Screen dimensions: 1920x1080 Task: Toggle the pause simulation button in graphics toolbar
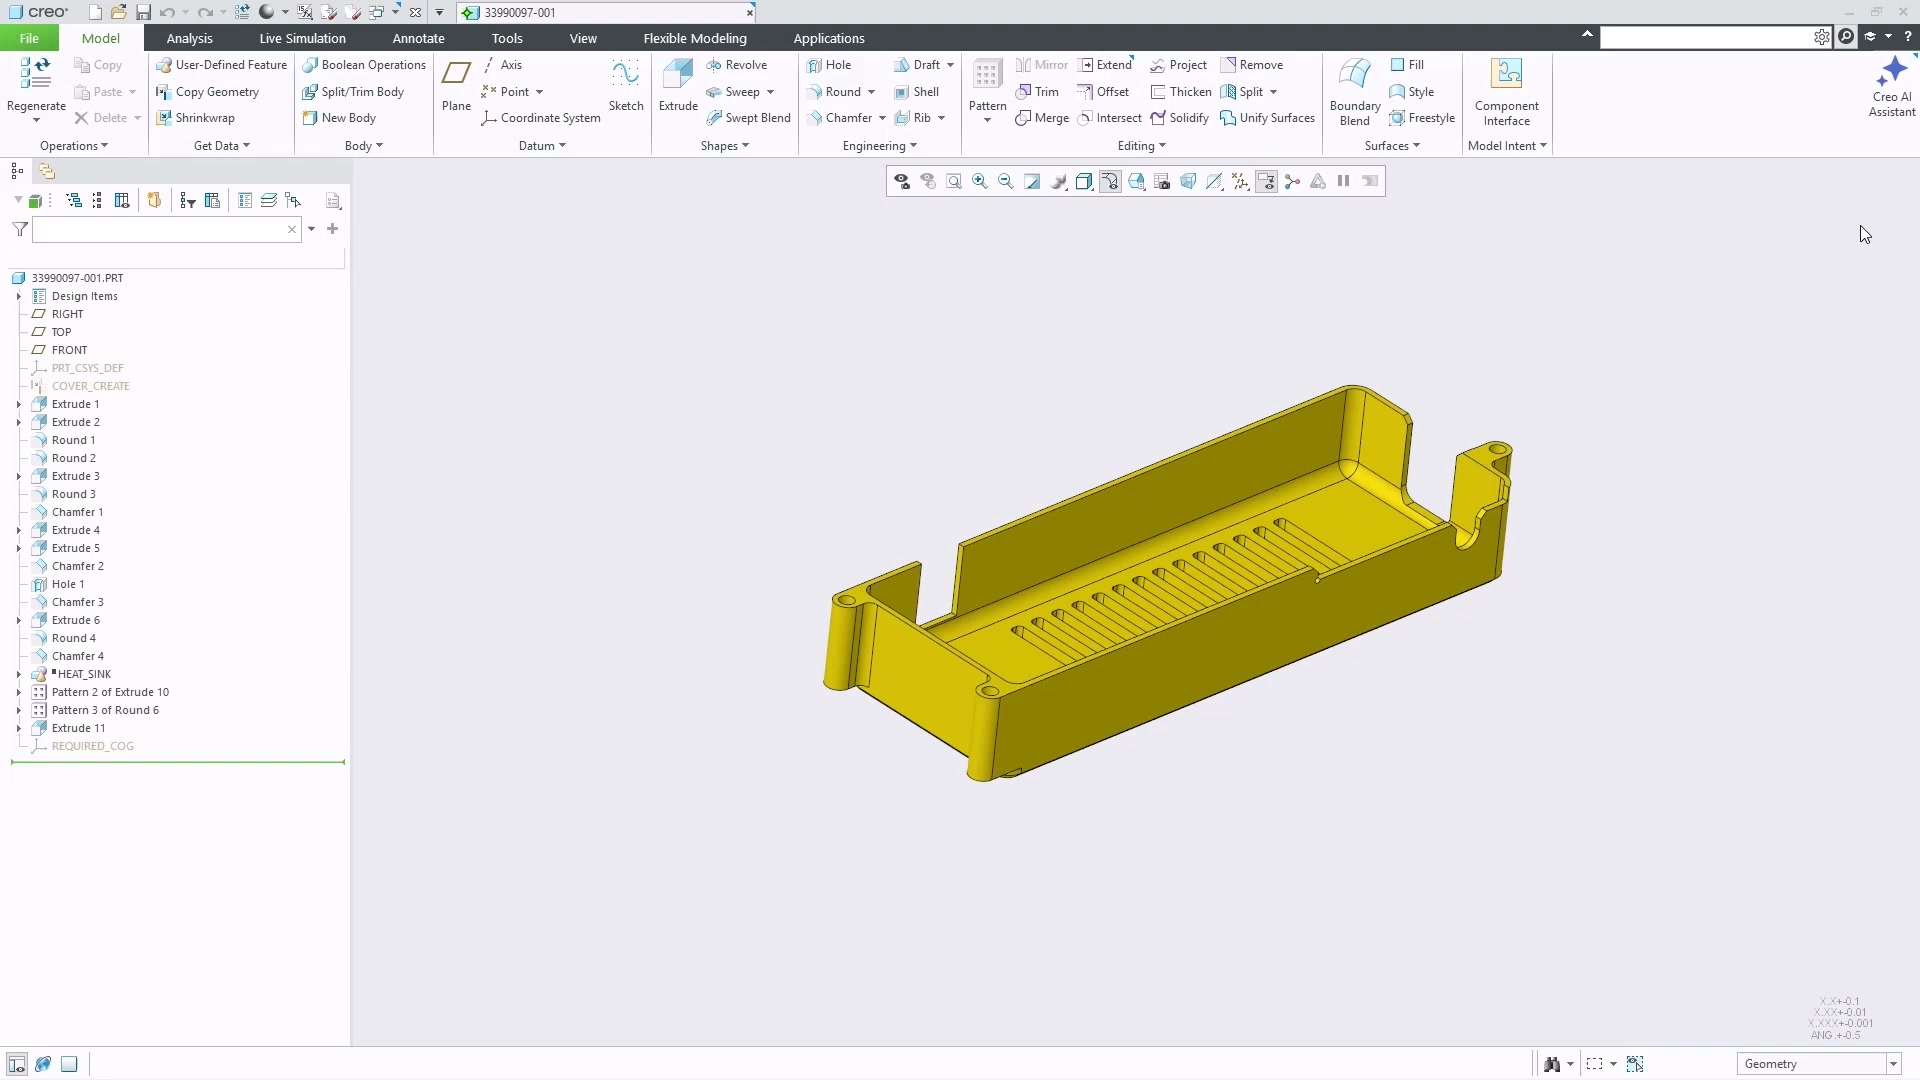point(1344,181)
